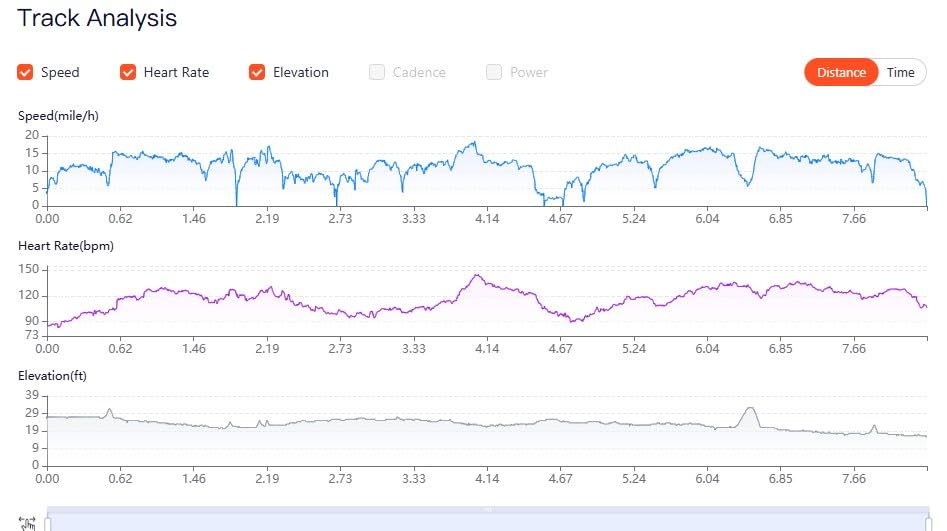Select the Distance axis mode

[841, 72]
